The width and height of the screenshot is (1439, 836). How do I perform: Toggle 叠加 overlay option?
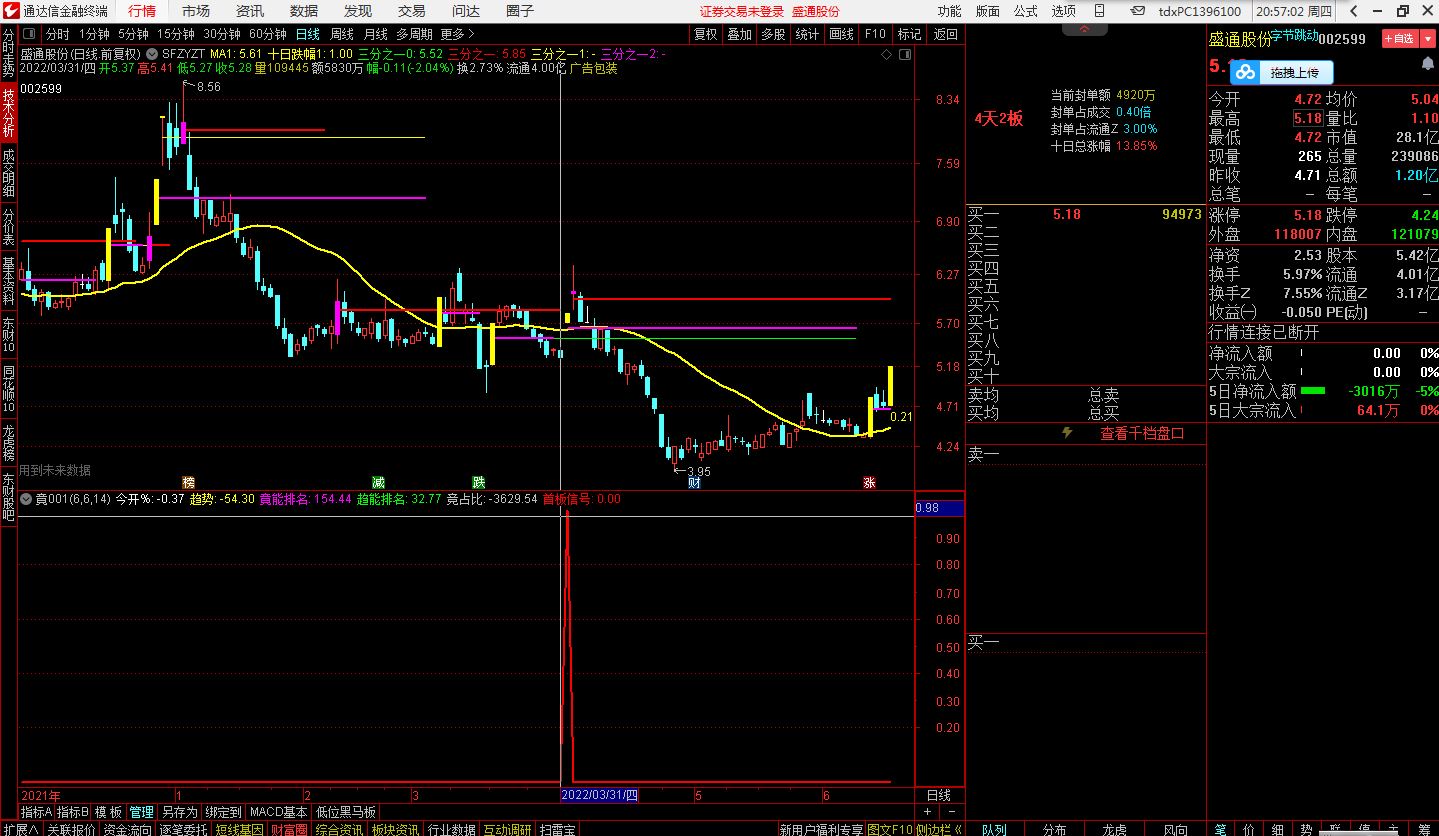coord(739,34)
